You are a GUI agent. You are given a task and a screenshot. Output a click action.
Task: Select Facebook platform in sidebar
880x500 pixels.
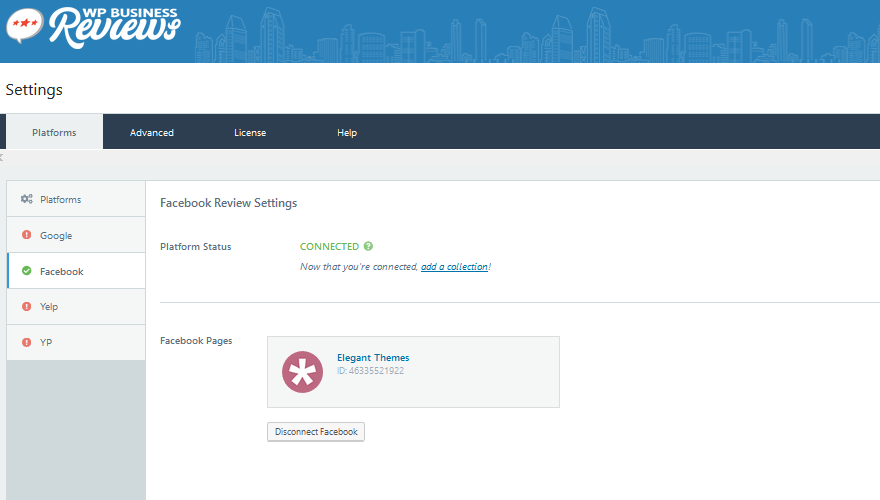coord(76,270)
